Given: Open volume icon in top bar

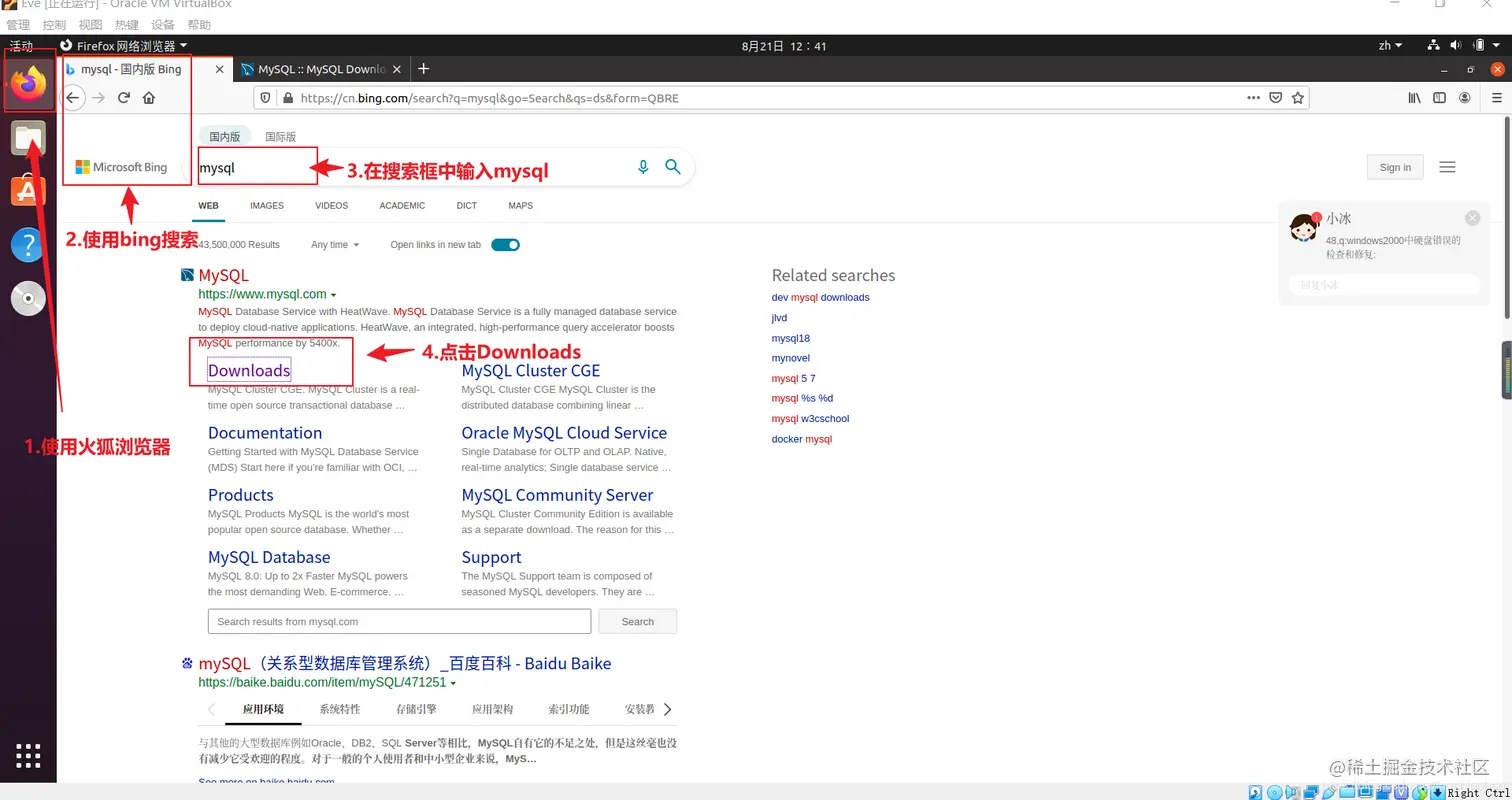Looking at the screenshot, I should click(x=1455, y=46).
